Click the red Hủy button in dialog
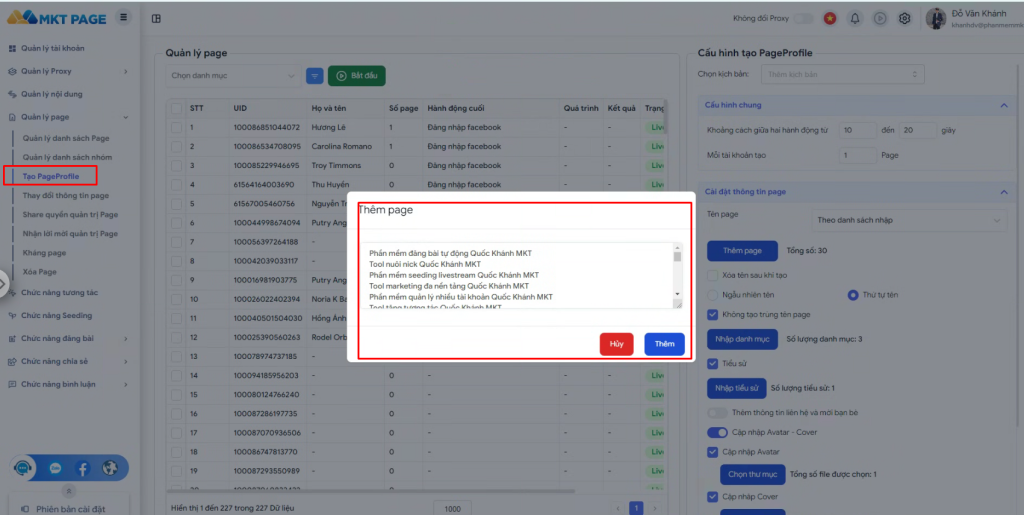This screenshot has width=1024, height=515. point(616,344)
